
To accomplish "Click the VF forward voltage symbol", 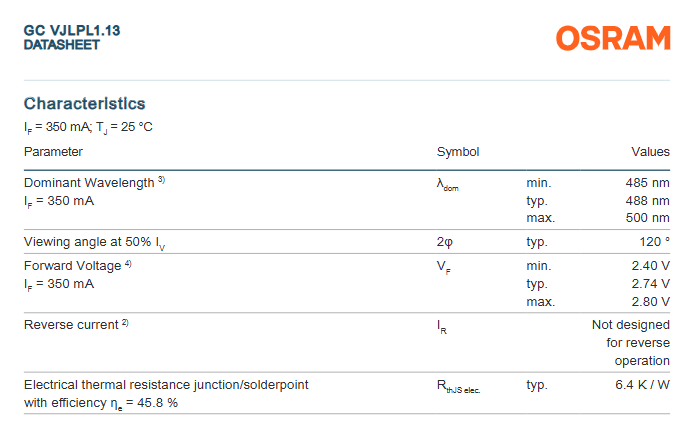I will pos(445,267).
